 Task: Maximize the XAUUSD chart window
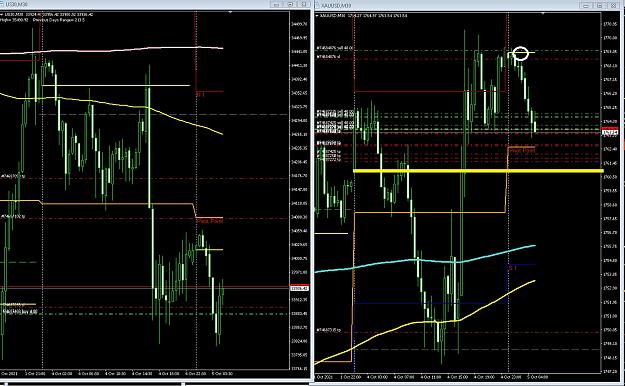point(600,6)
